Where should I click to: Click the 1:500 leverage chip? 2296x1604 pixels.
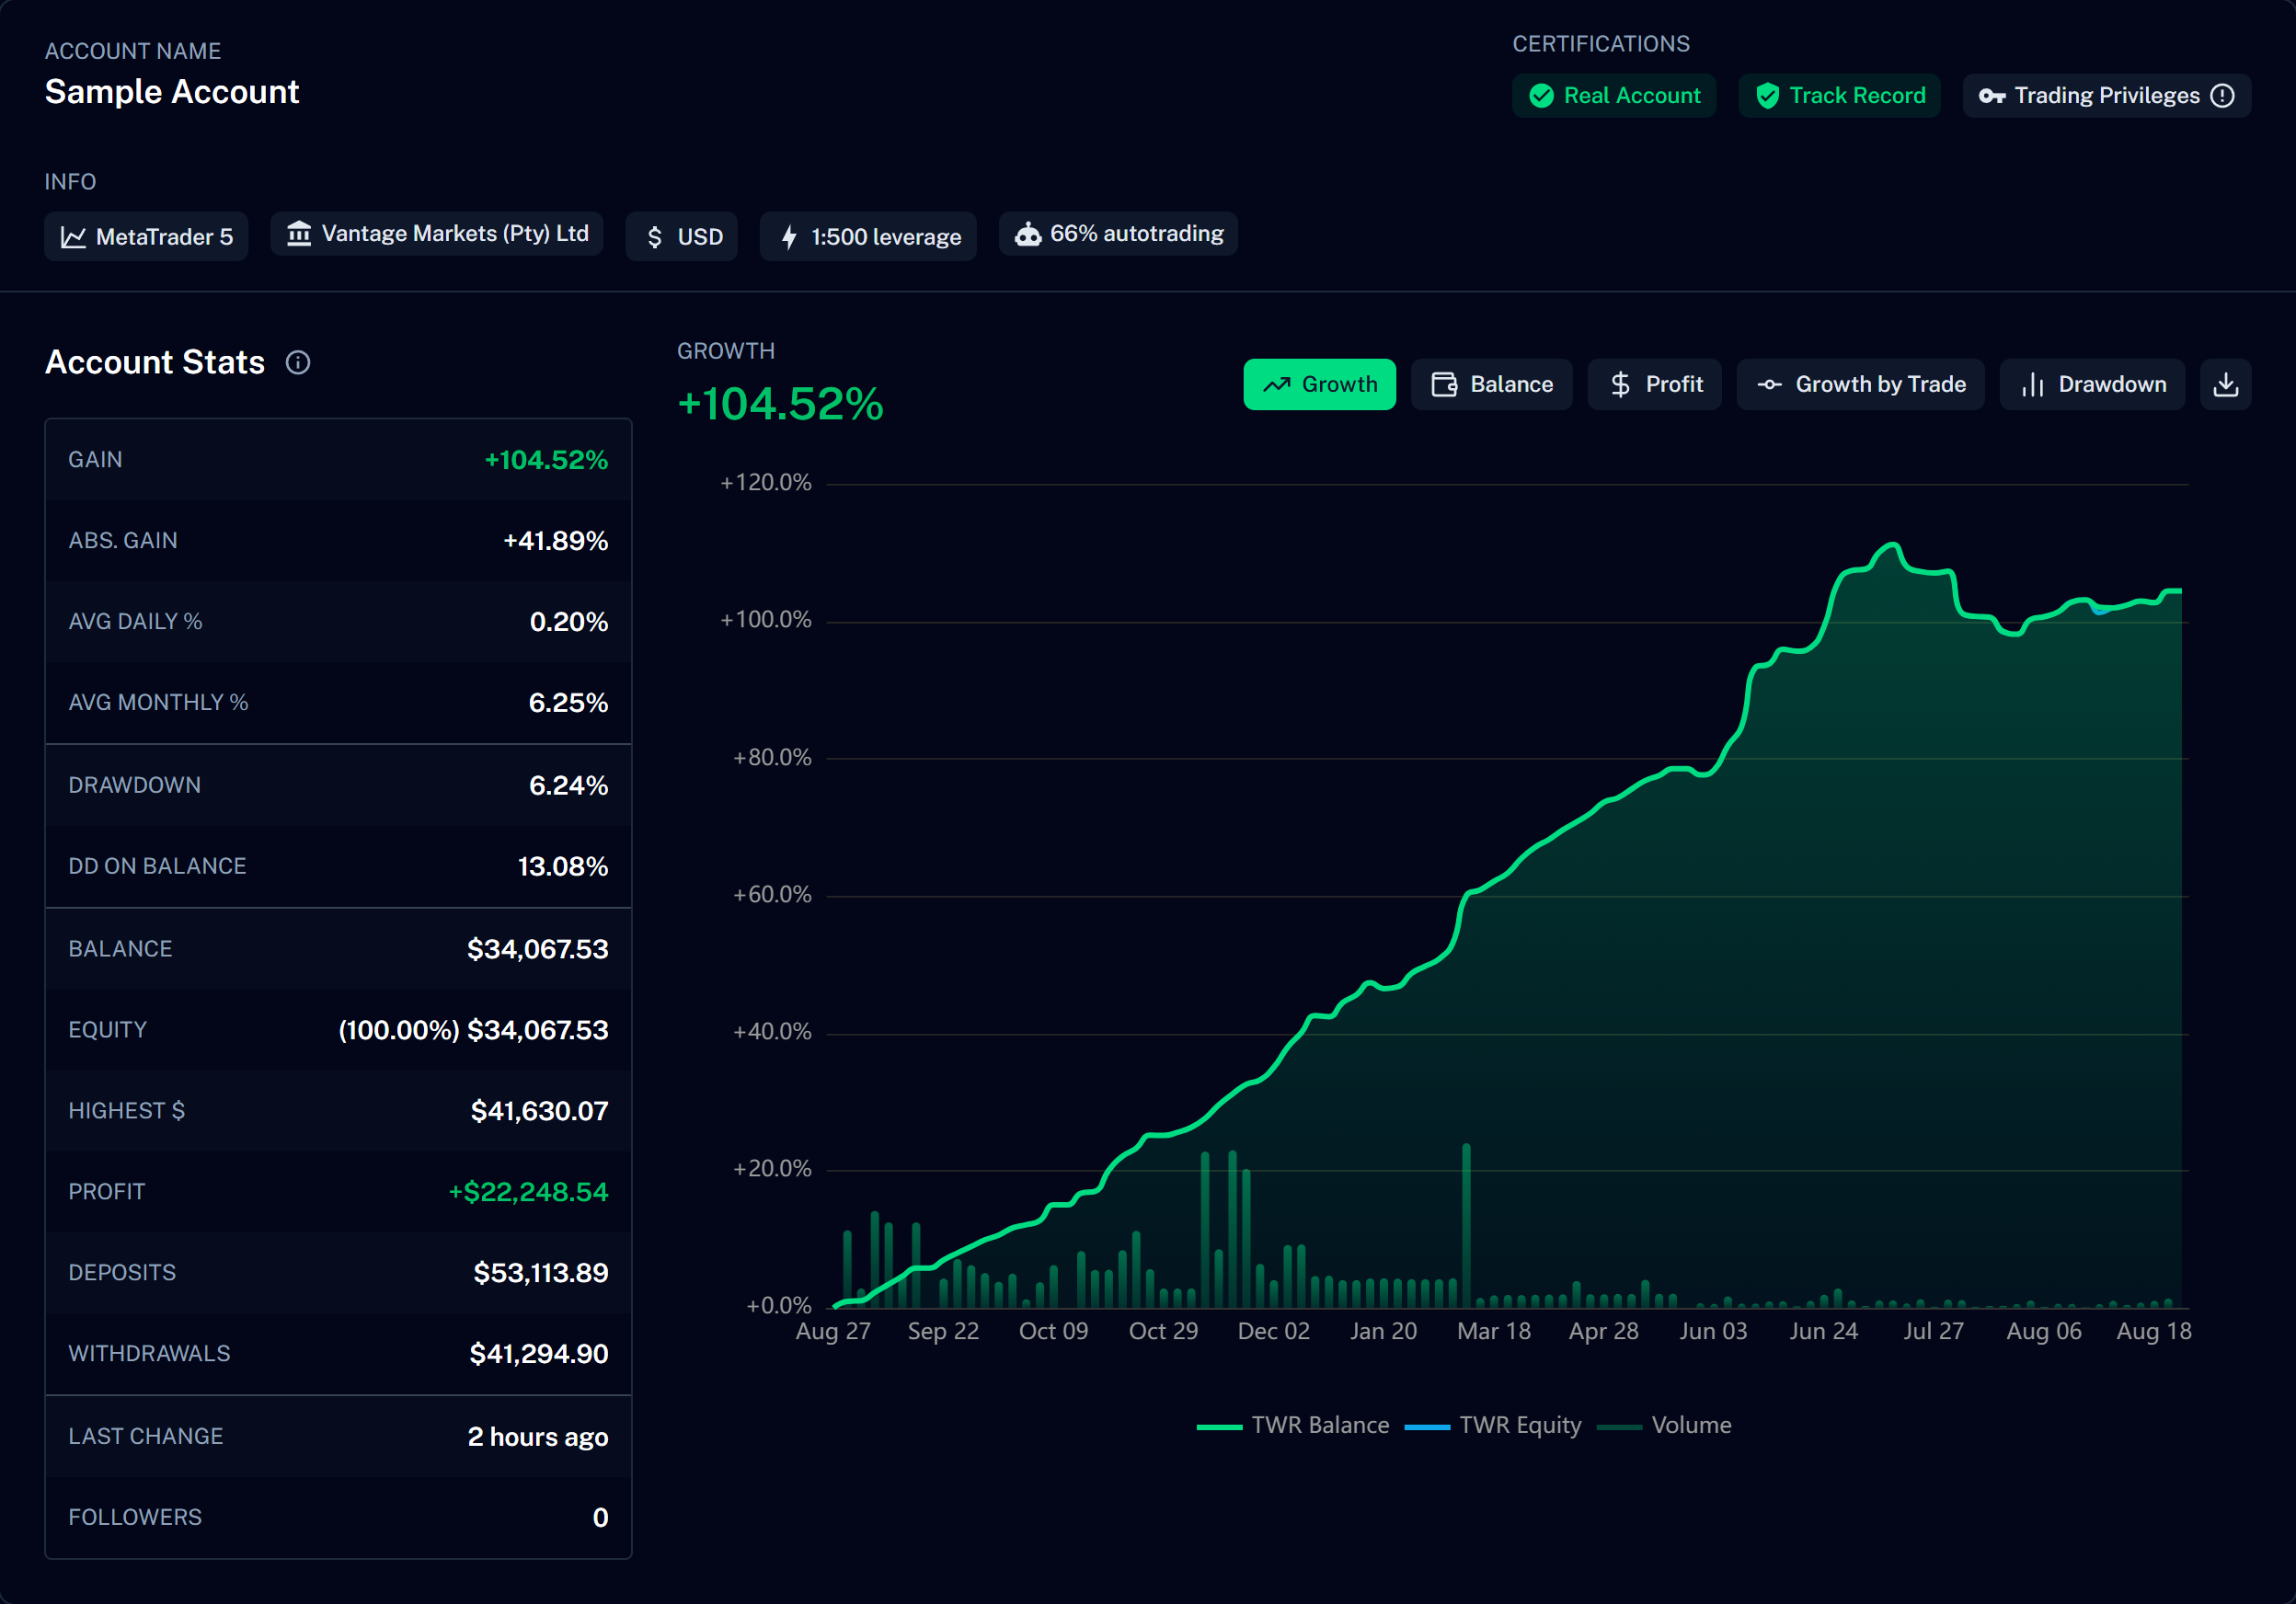pyautogui.click(x=868, y=237)
